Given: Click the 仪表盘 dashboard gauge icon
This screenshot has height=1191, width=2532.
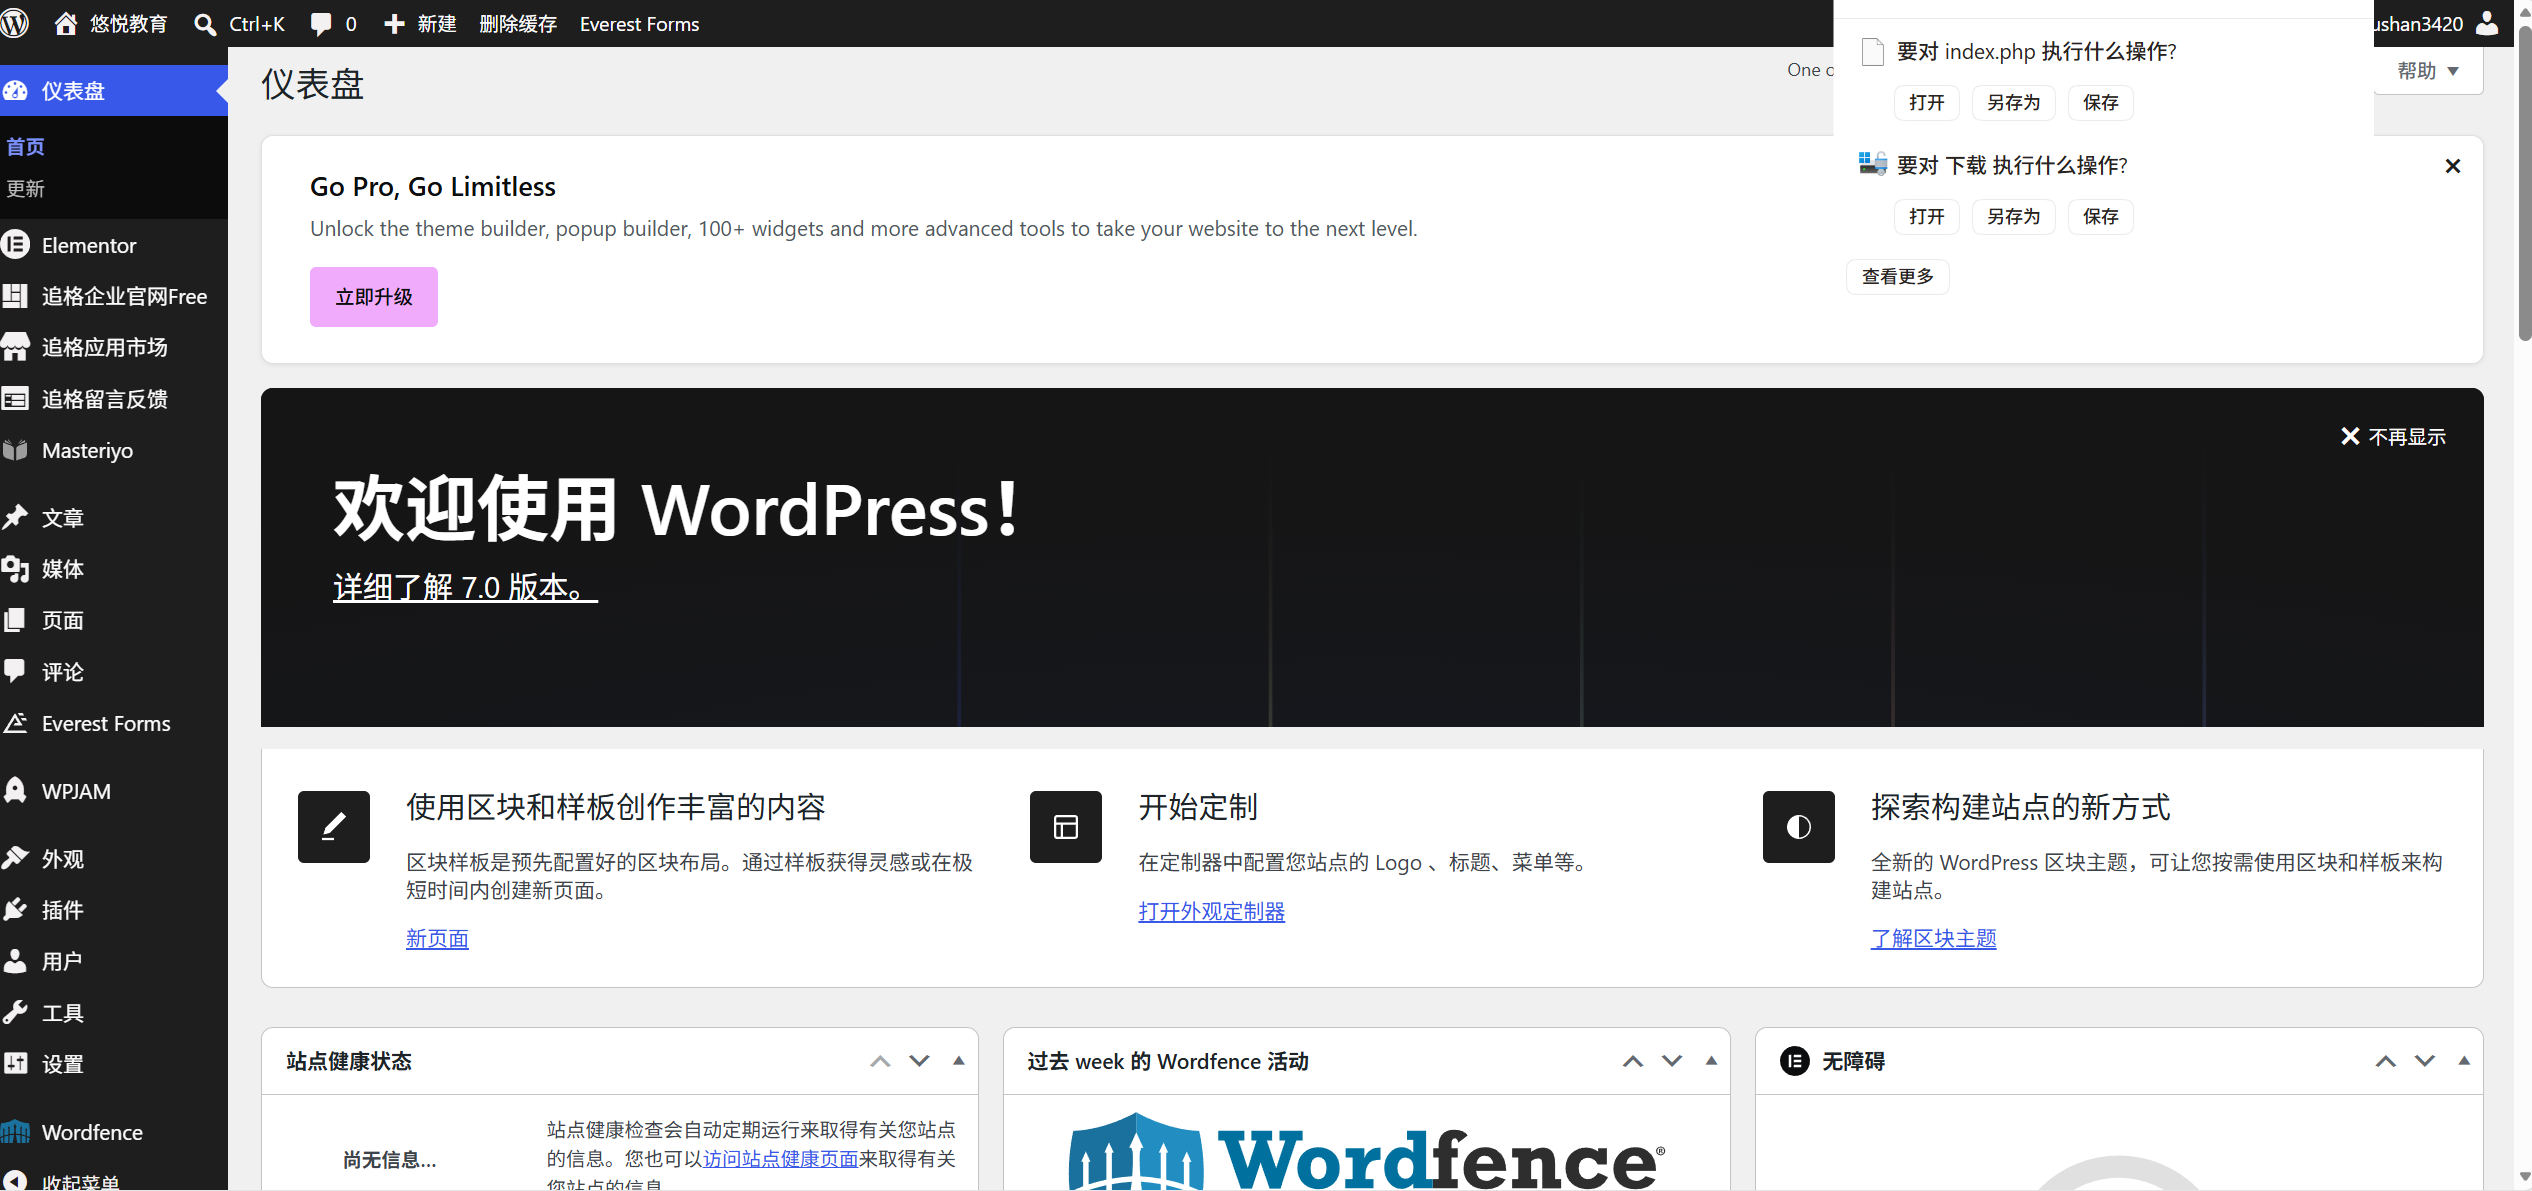Looking at the screenshot, I should (15, 91).
